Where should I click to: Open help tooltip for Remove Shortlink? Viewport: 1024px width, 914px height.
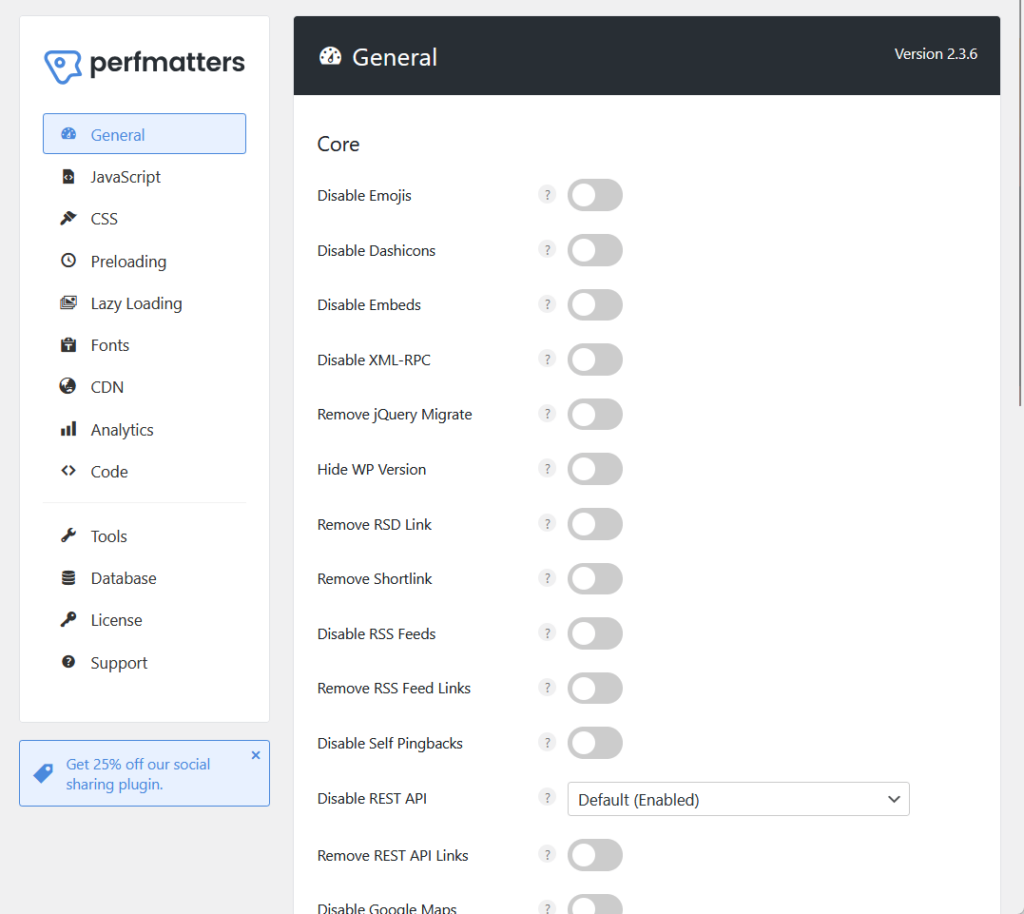[547, 578]
